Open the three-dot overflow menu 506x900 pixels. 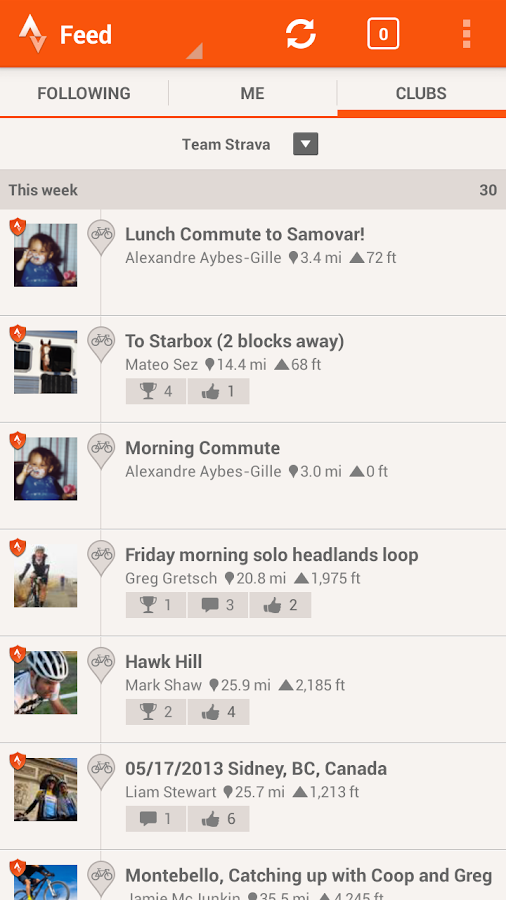[466, 34]
